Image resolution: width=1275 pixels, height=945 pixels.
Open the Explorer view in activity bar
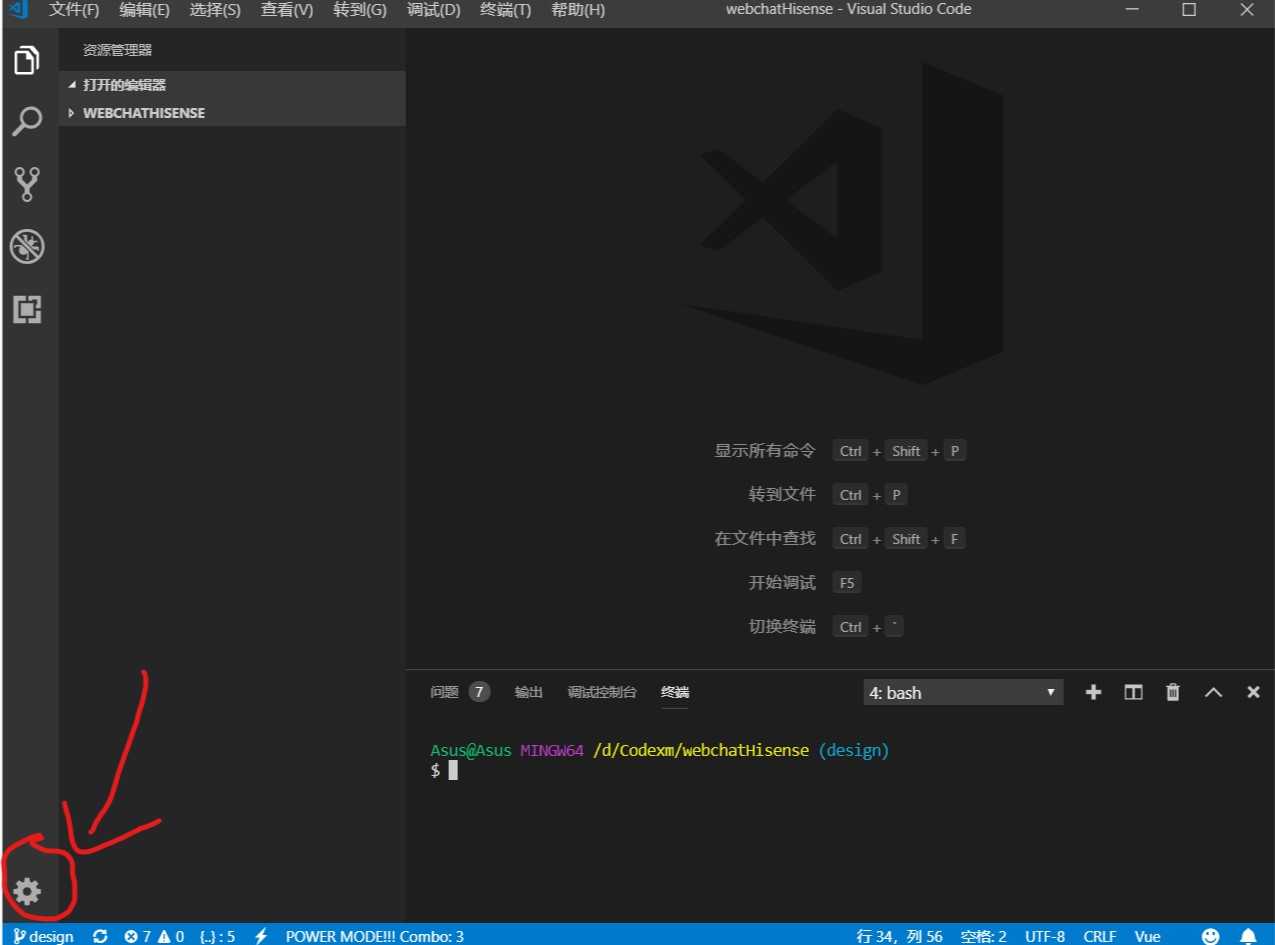coord(27,60)
